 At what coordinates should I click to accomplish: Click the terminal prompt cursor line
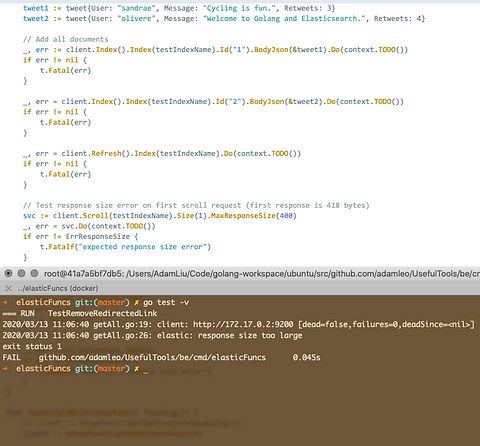coord(75,369)
